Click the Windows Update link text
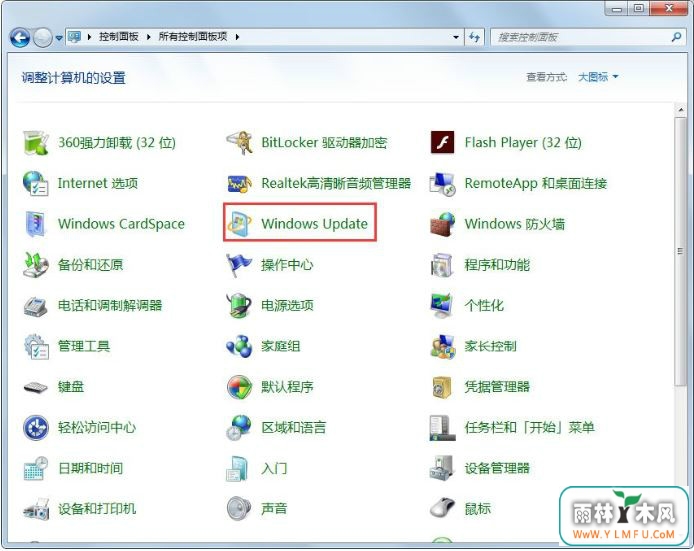 pos(314,224)
